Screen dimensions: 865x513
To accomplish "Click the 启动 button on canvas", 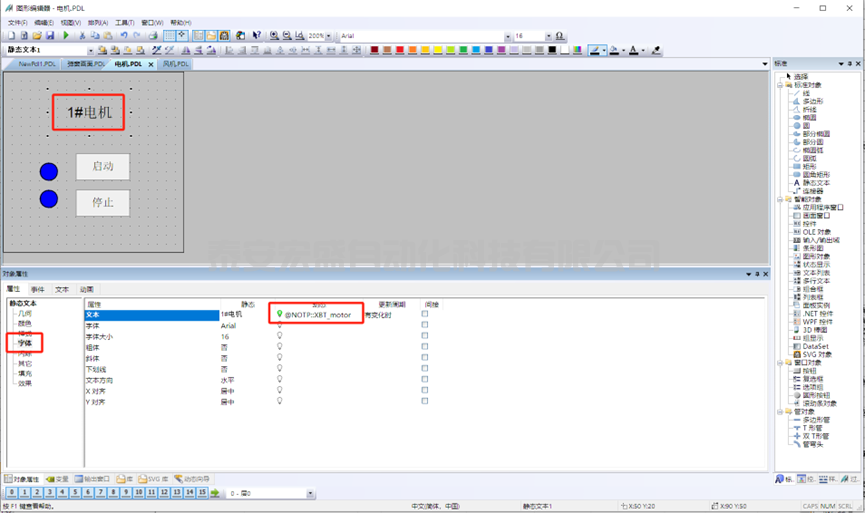I will point(102,166).
